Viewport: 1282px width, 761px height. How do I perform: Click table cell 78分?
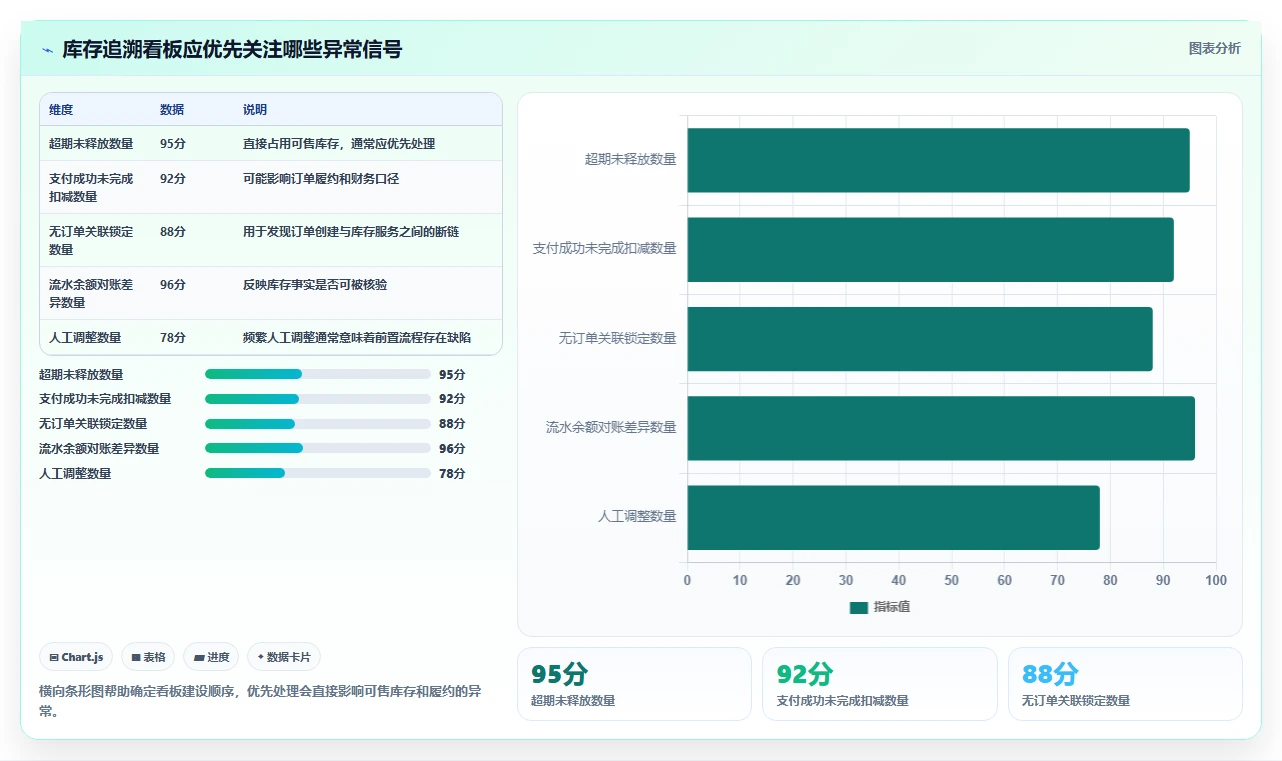pos(173,338)
